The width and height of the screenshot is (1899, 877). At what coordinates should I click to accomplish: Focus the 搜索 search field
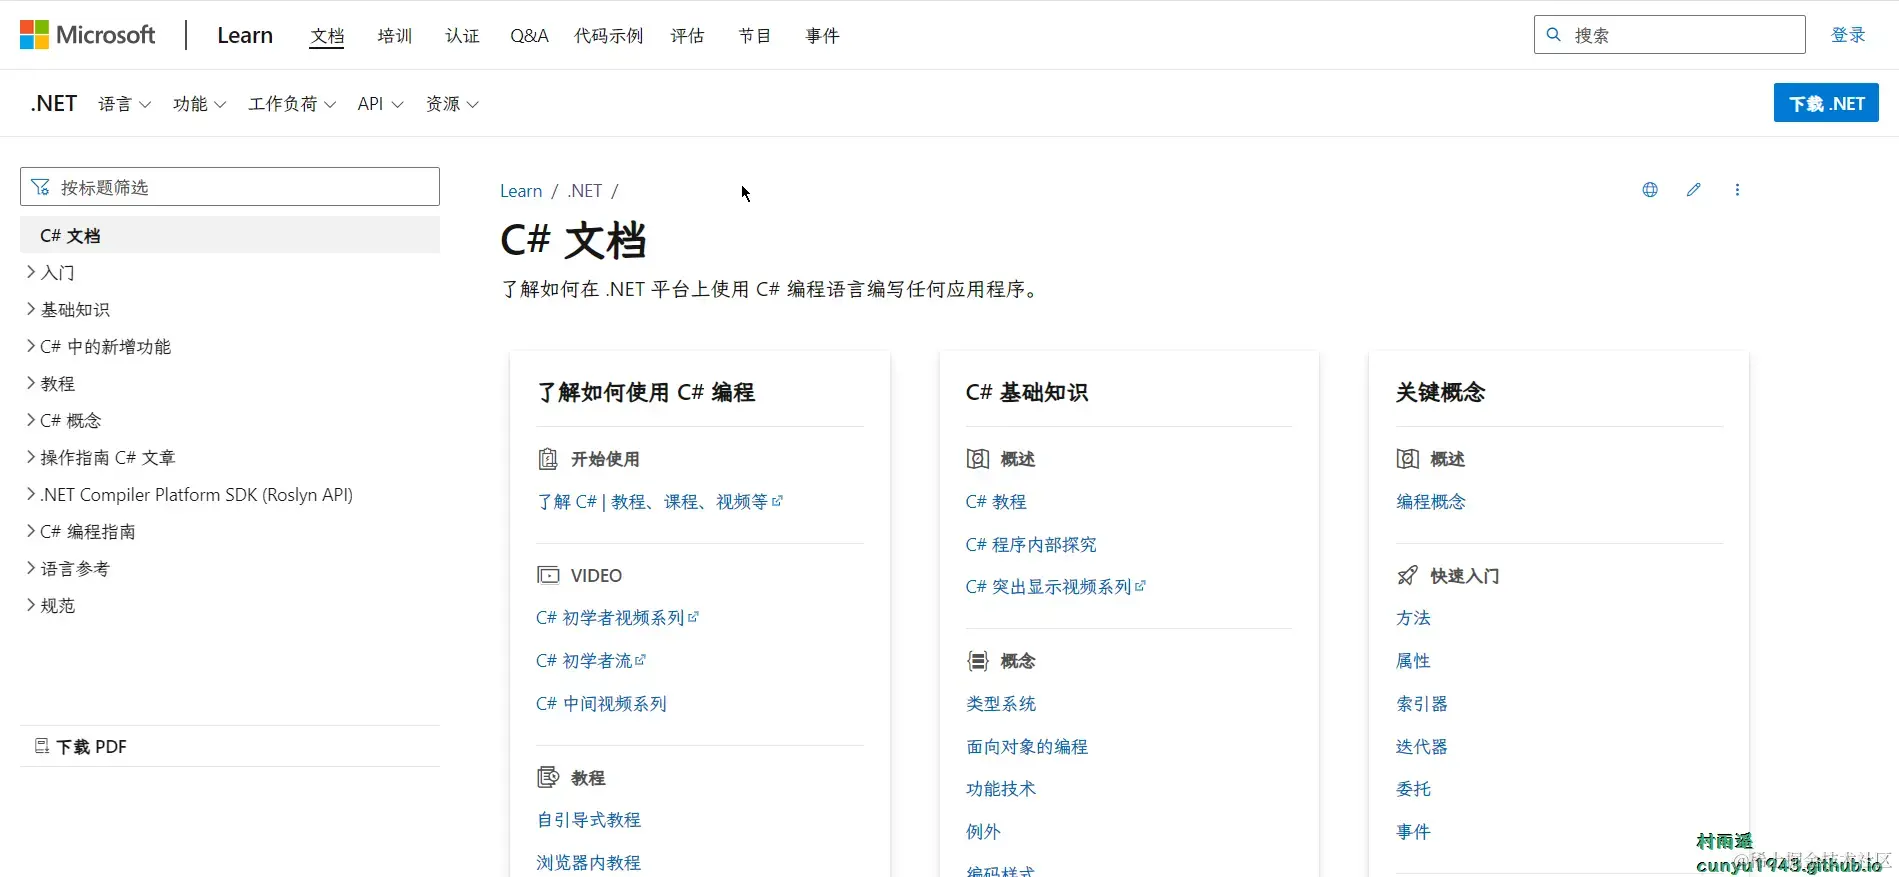click(1670, 35)
